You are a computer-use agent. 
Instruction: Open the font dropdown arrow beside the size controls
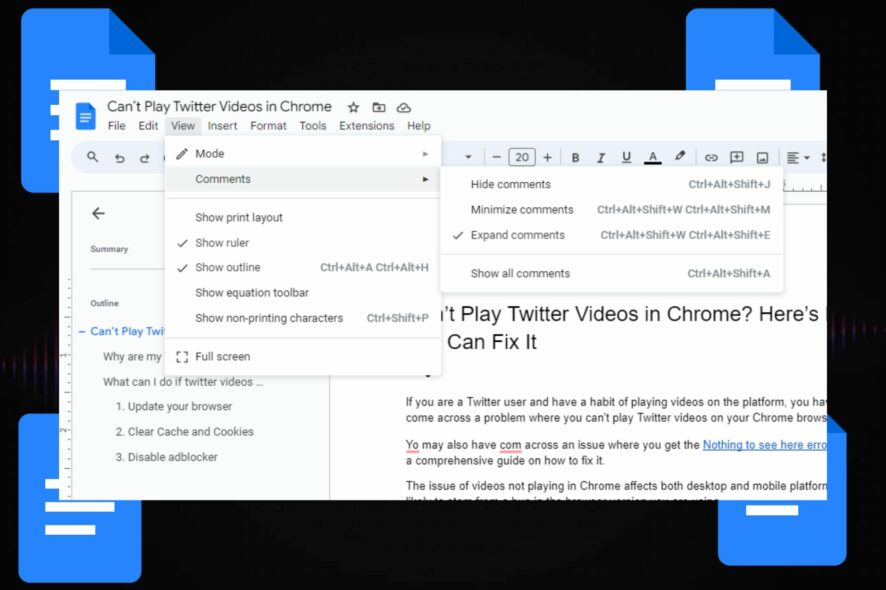click(x=468, y=157)
